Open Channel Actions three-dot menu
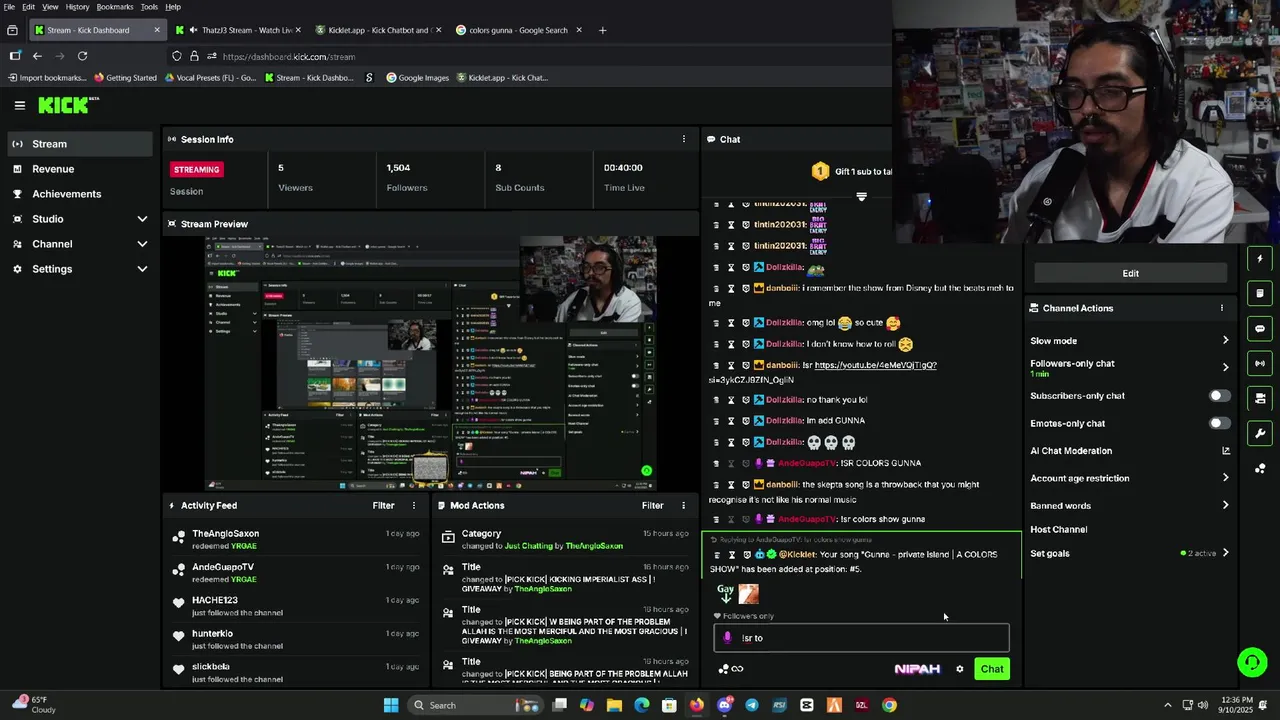 point(1221,308)
